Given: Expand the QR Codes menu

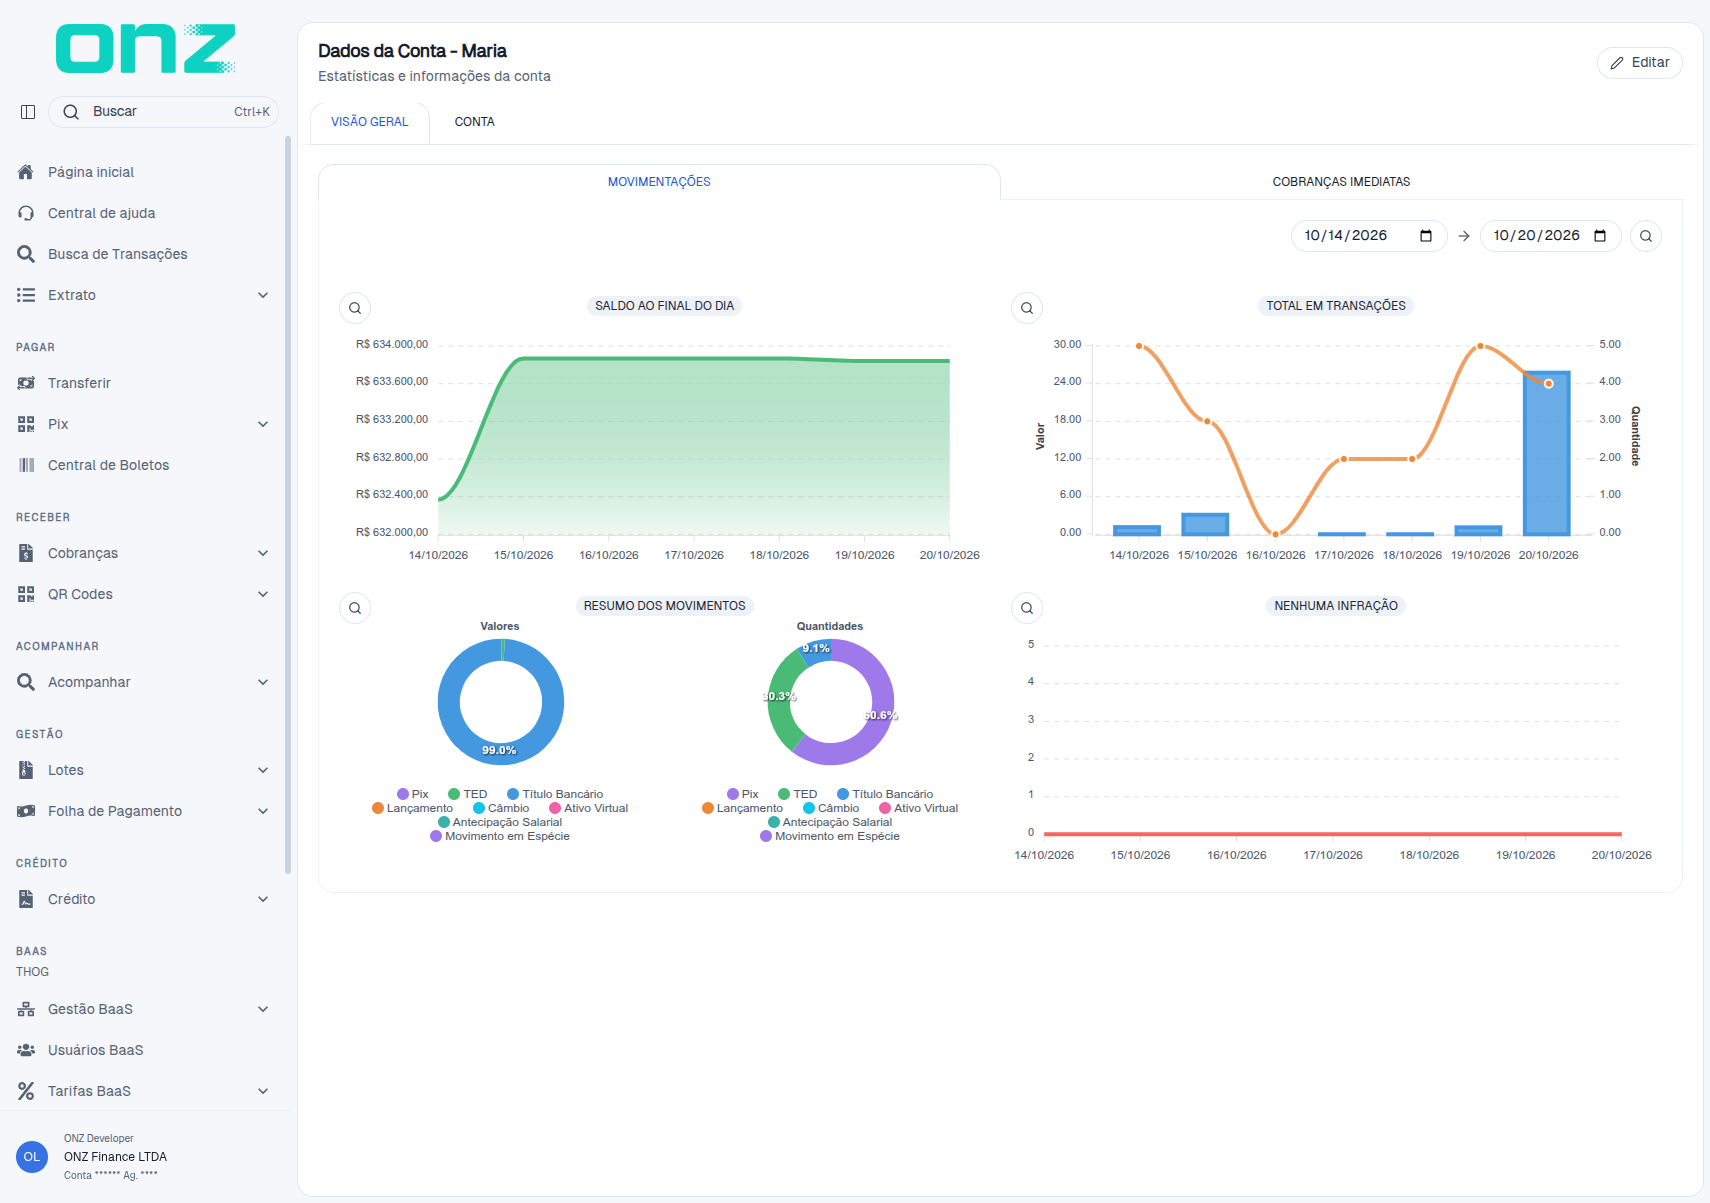Looking at the screenshot, I should click(x=263, y=594).
